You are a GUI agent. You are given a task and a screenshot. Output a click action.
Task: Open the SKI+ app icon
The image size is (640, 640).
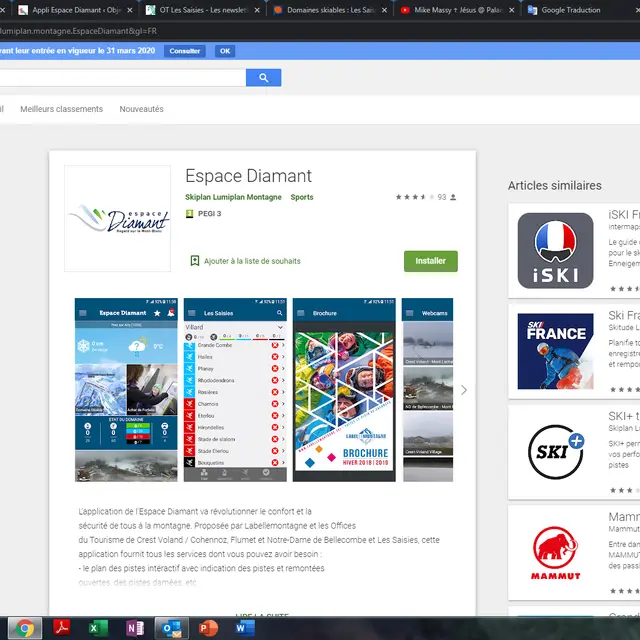click(555, 452)
